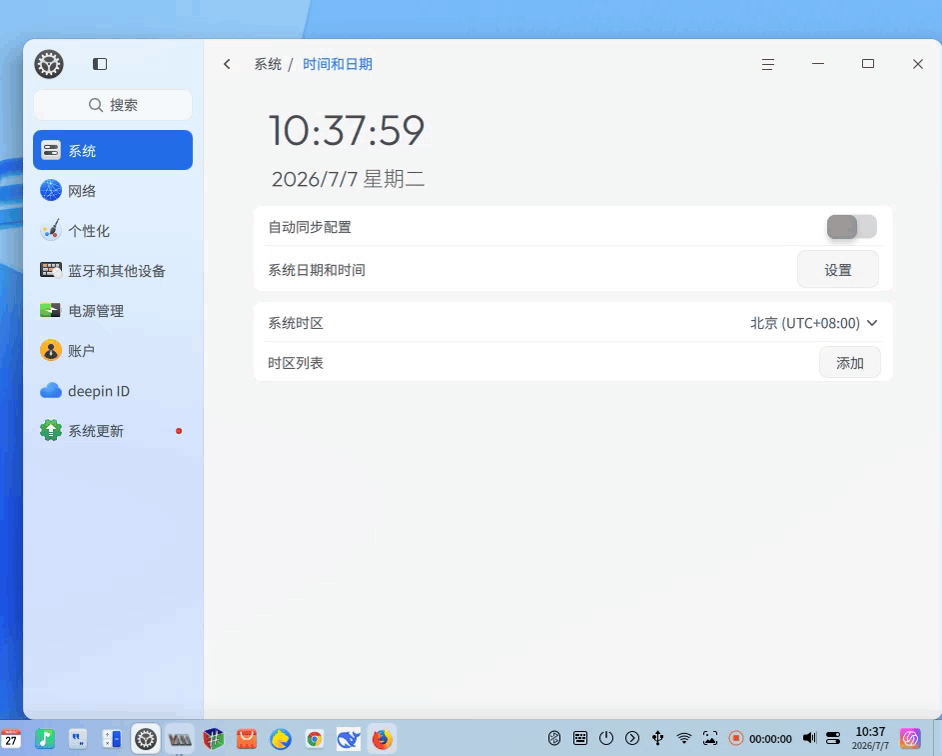Click the red screen recording stop button
The width and height of the screenshot is (942, 756).
tap(735, 738)
